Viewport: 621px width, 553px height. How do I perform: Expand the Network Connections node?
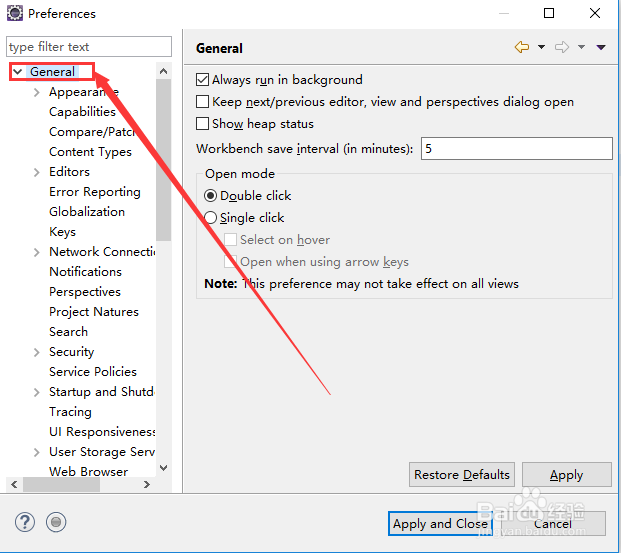point(36,252)
